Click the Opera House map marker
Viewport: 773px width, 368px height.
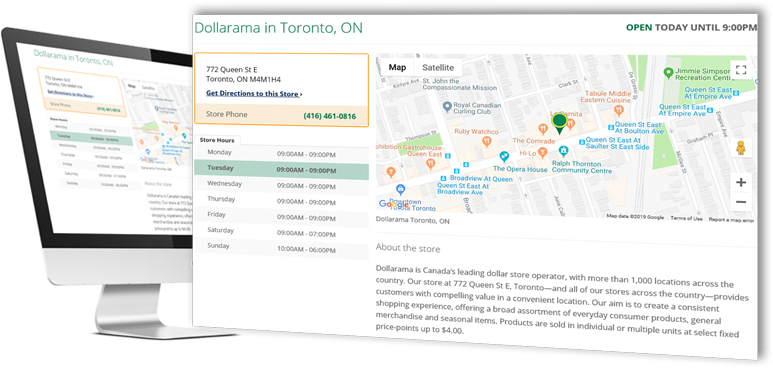(x=504, y=157)
